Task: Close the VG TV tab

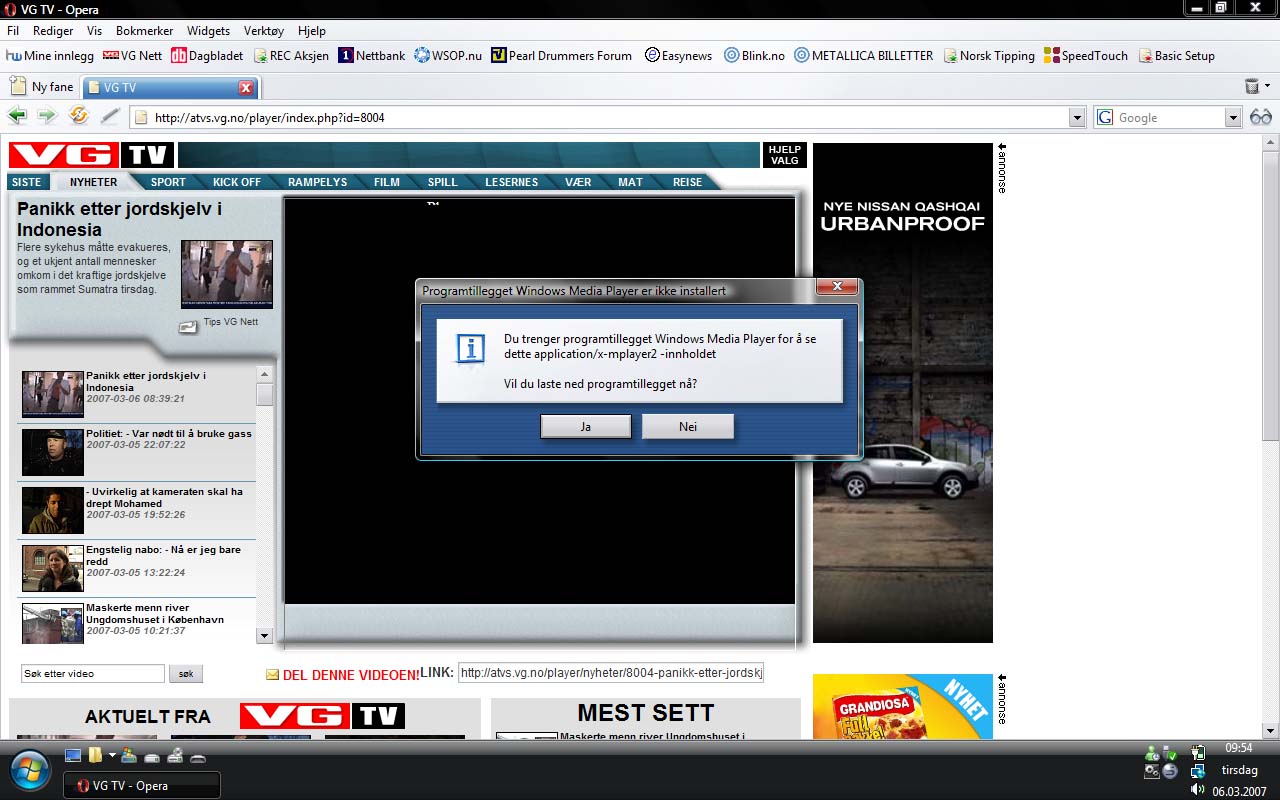Action: tap(246, 88)
